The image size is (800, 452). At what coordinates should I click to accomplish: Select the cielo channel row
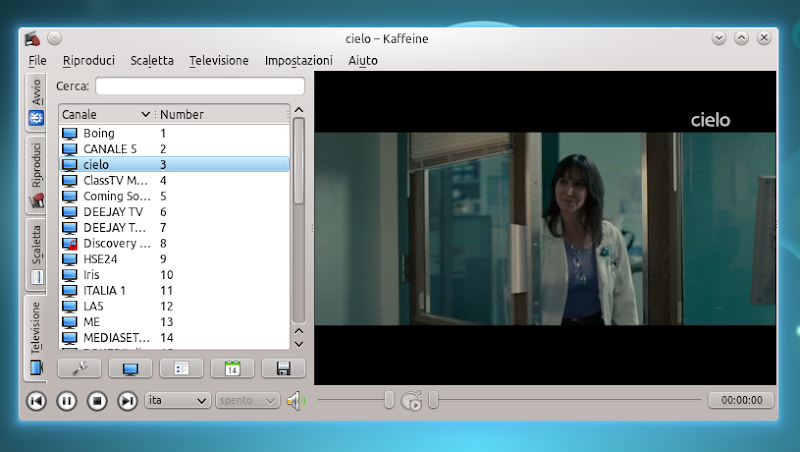point(174,164)
